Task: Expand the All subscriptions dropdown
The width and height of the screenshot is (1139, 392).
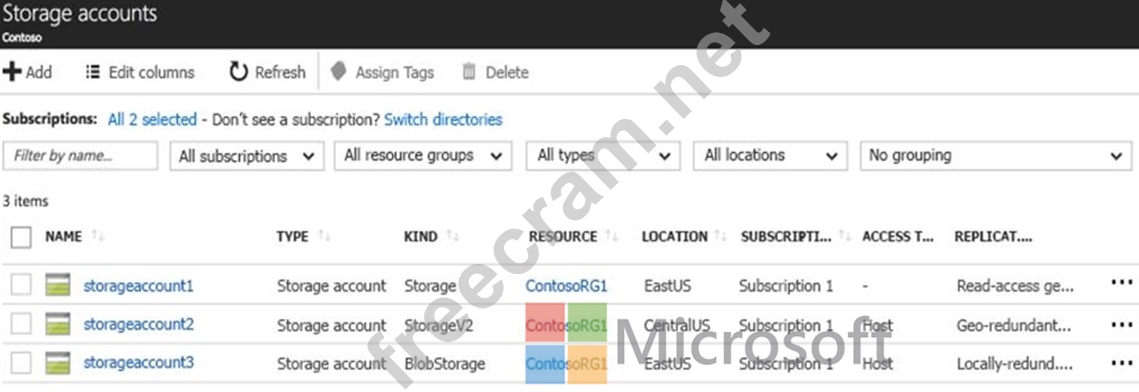Action: tap(247, 156)
